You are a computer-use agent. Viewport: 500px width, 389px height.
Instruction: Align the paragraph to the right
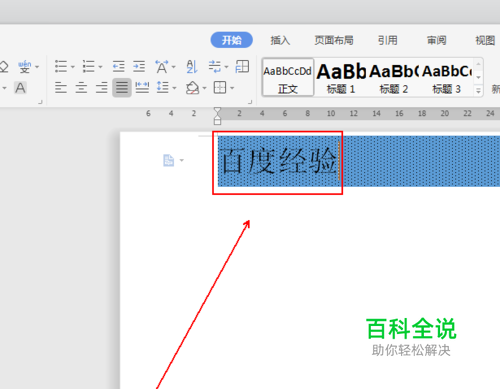pyautogui.click(x=101, y=88)
